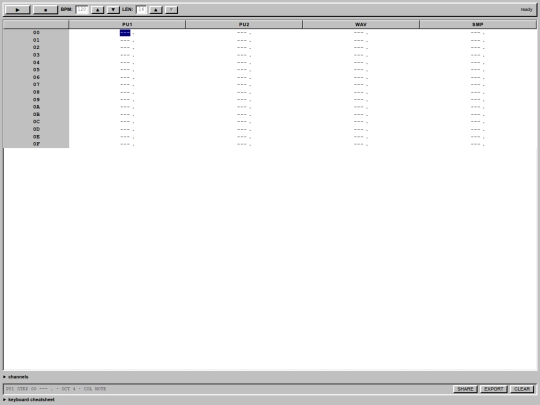Click row number 05 in step column
The width and height of the screenshot is (540, 405).
tap(36, 70)
